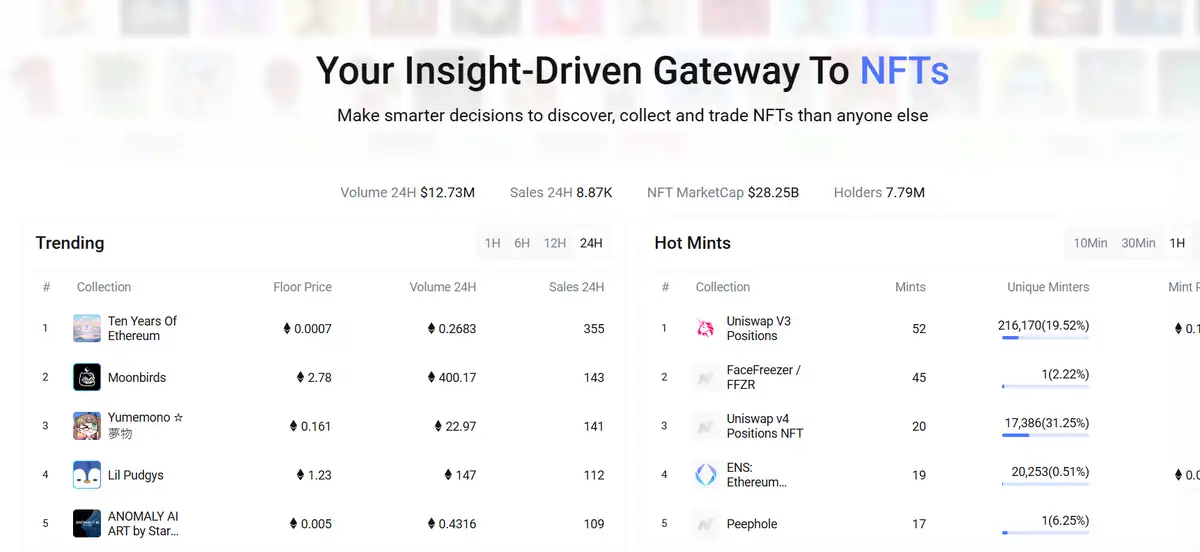1200x552 pixels.
Task: Sort by the Volume 24H column header
Action: pyautogui.click(x=442, y=287)
